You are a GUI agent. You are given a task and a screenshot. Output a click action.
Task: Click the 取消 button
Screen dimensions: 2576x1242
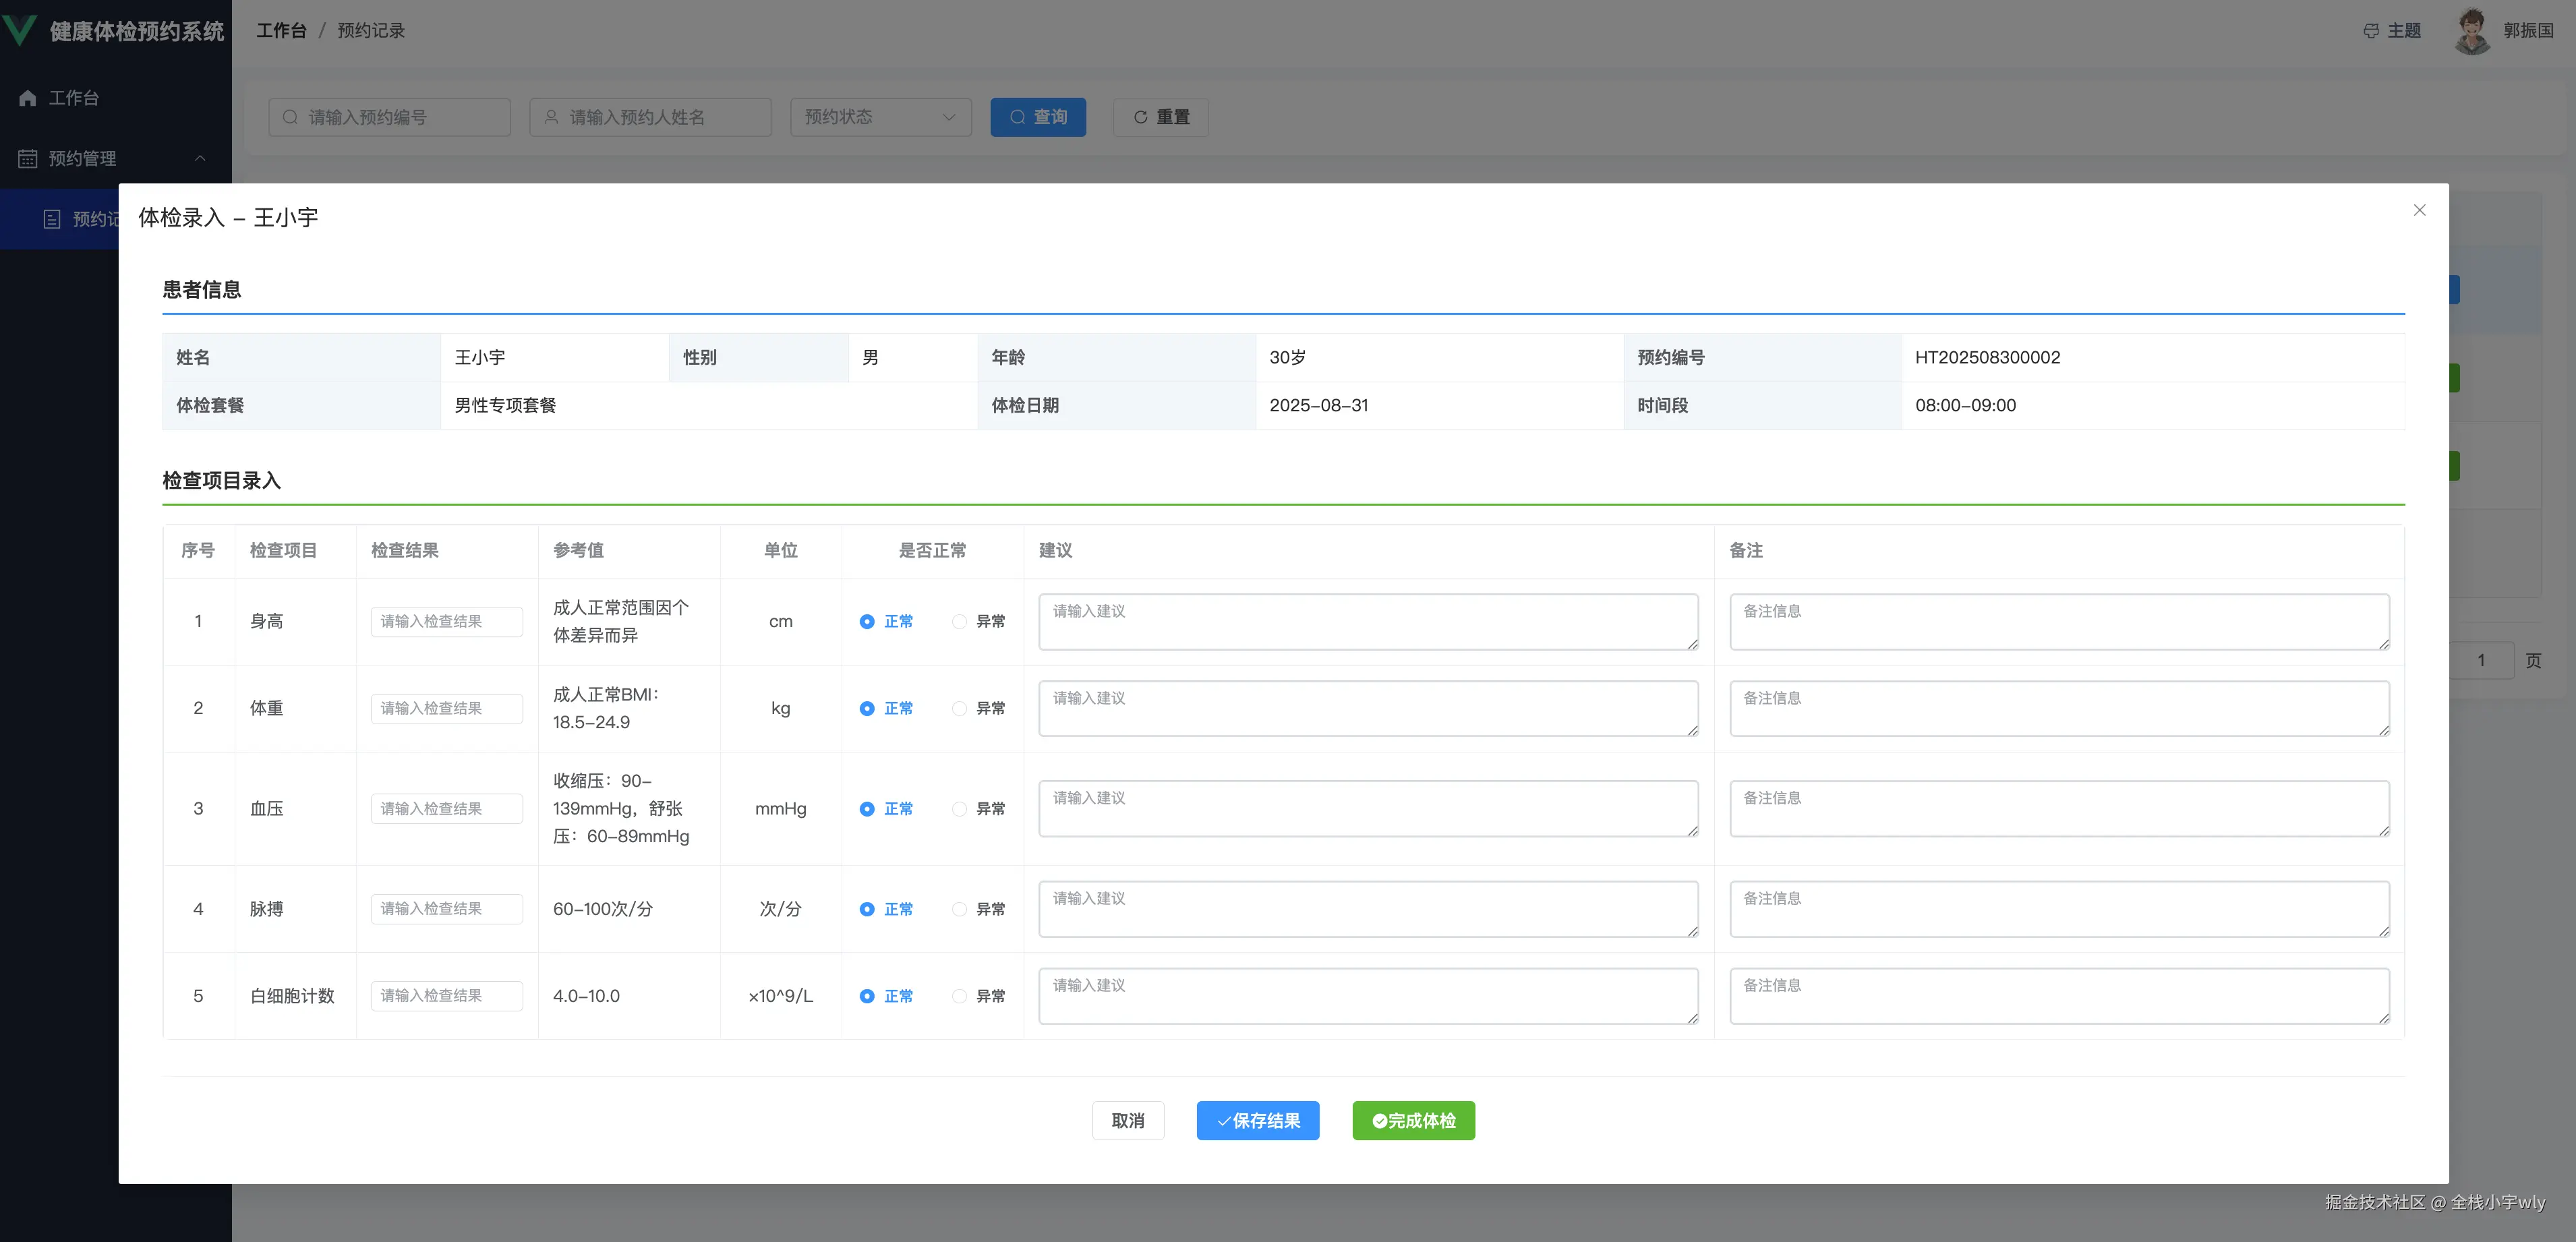[1127, 1120]
